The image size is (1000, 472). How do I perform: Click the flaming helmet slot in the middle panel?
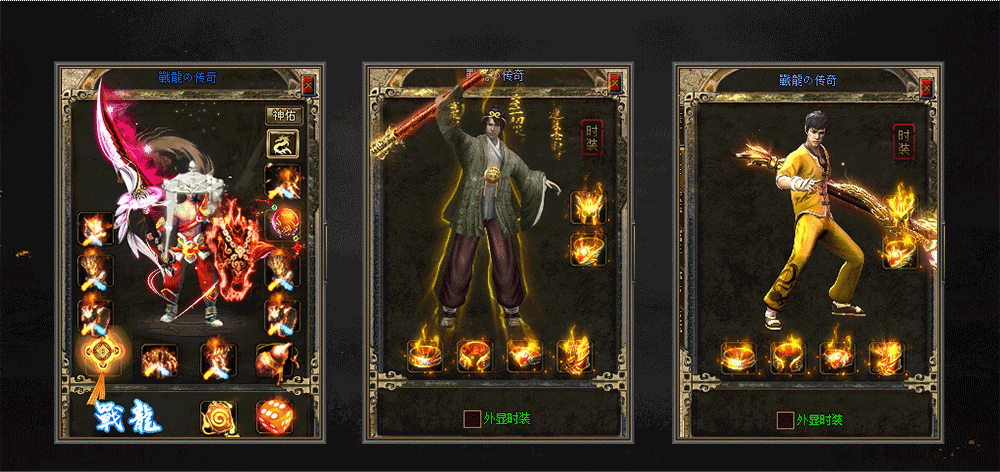589,207
